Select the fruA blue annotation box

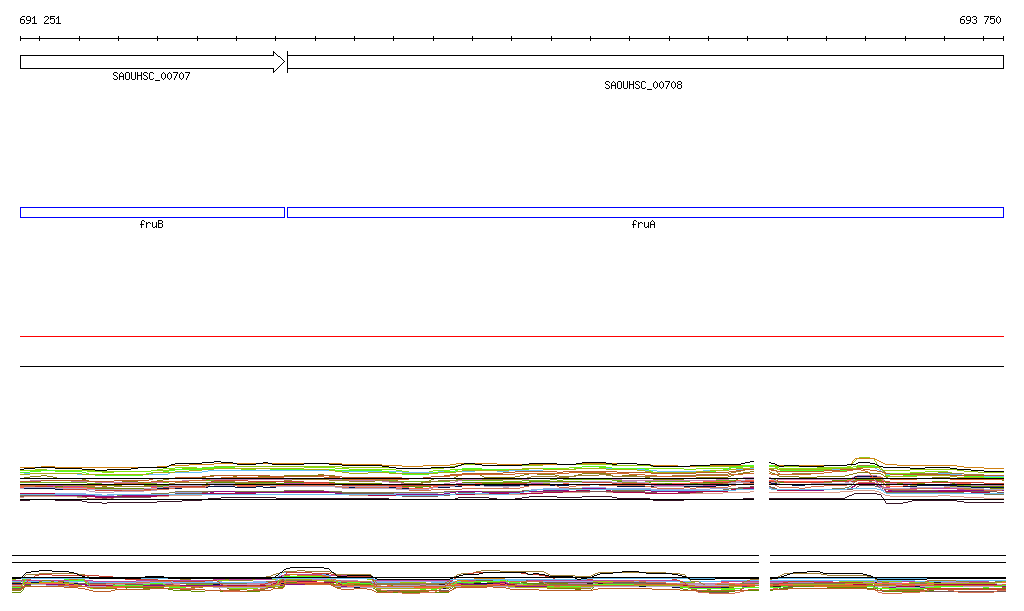645,212
